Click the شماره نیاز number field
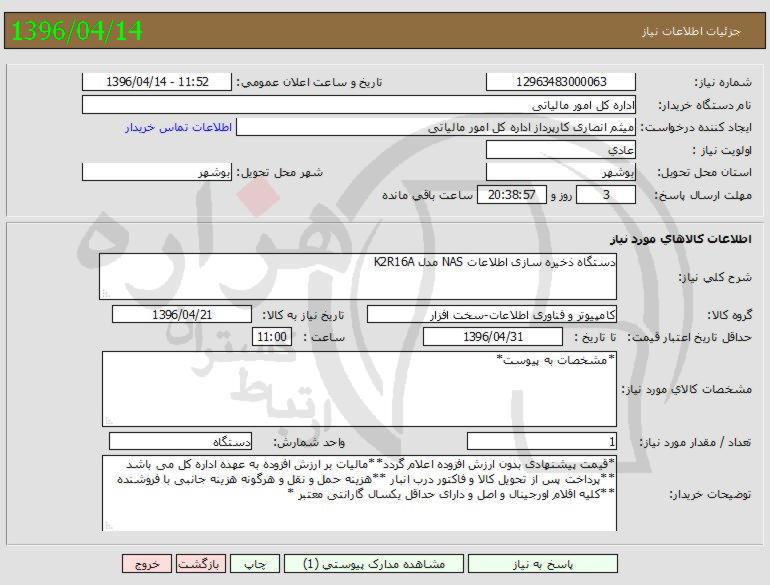Image resolution: width=770 pixels, height=585 pixels. point(560,82)
